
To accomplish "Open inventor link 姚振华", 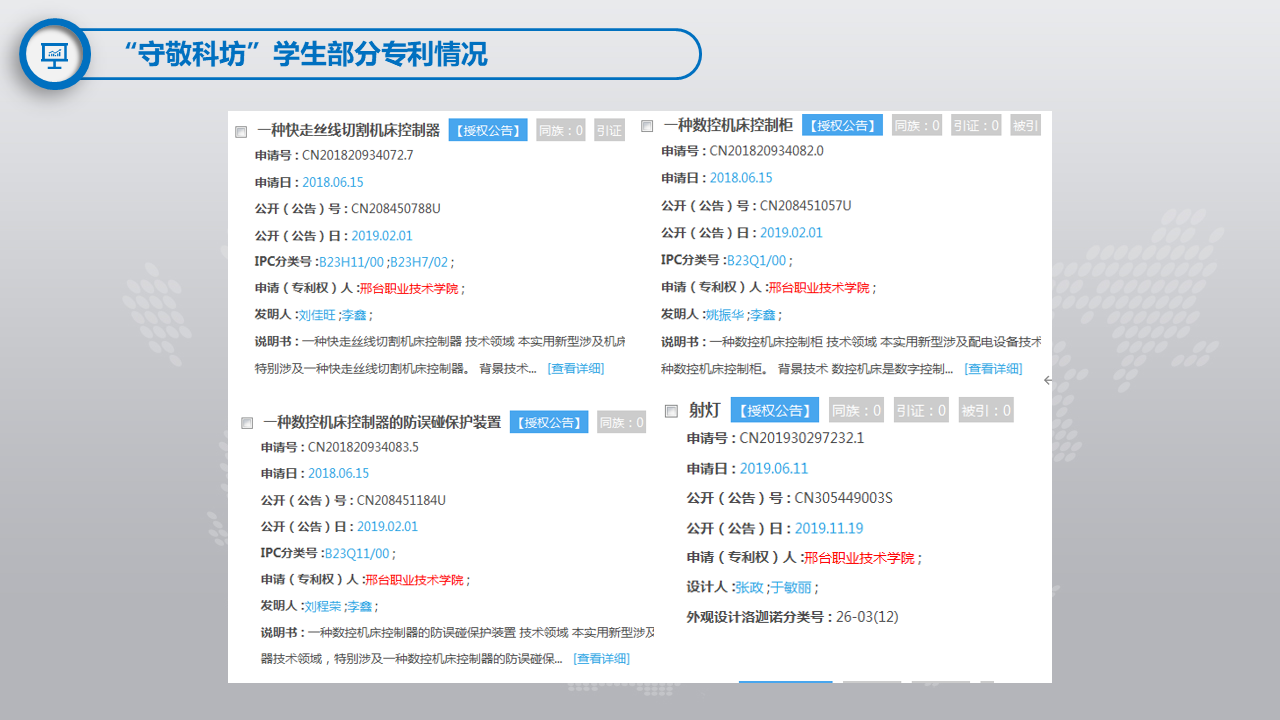I will point(725,315).
